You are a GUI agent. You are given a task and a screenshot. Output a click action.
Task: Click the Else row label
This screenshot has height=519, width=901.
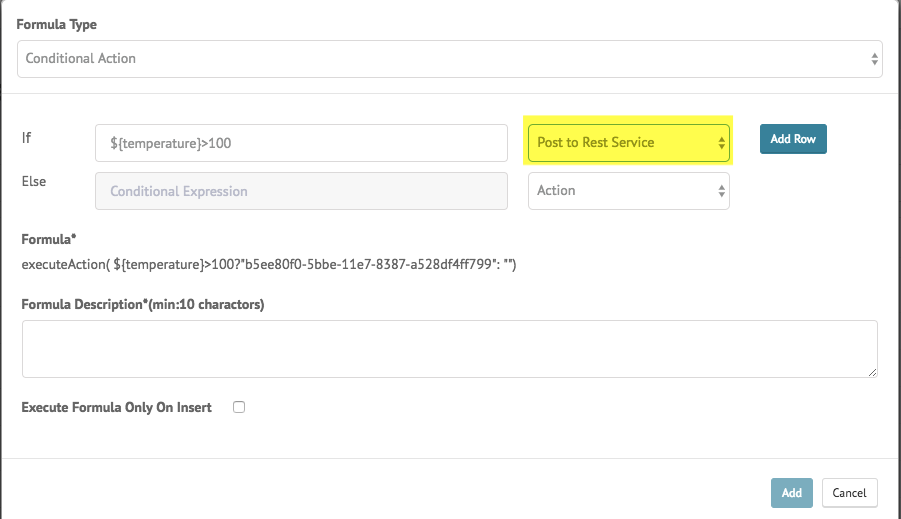pos(34,182)
